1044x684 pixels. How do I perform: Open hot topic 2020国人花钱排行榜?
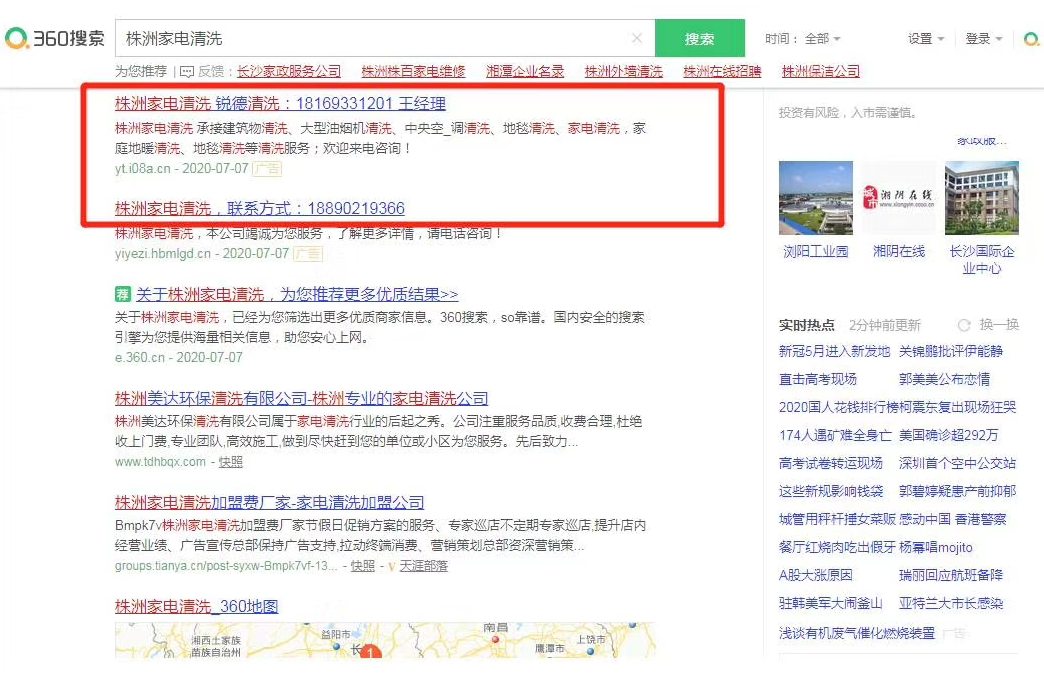point(838,407)
